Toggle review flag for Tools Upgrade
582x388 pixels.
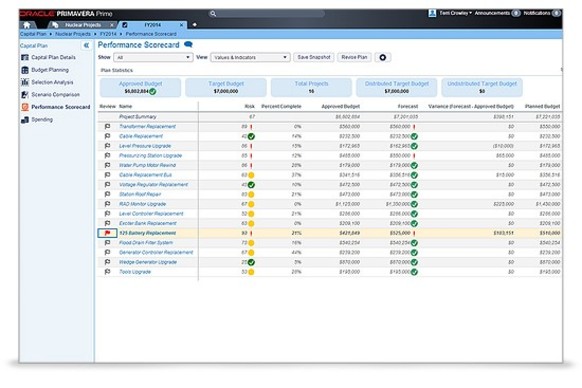[x=107, y=272]
